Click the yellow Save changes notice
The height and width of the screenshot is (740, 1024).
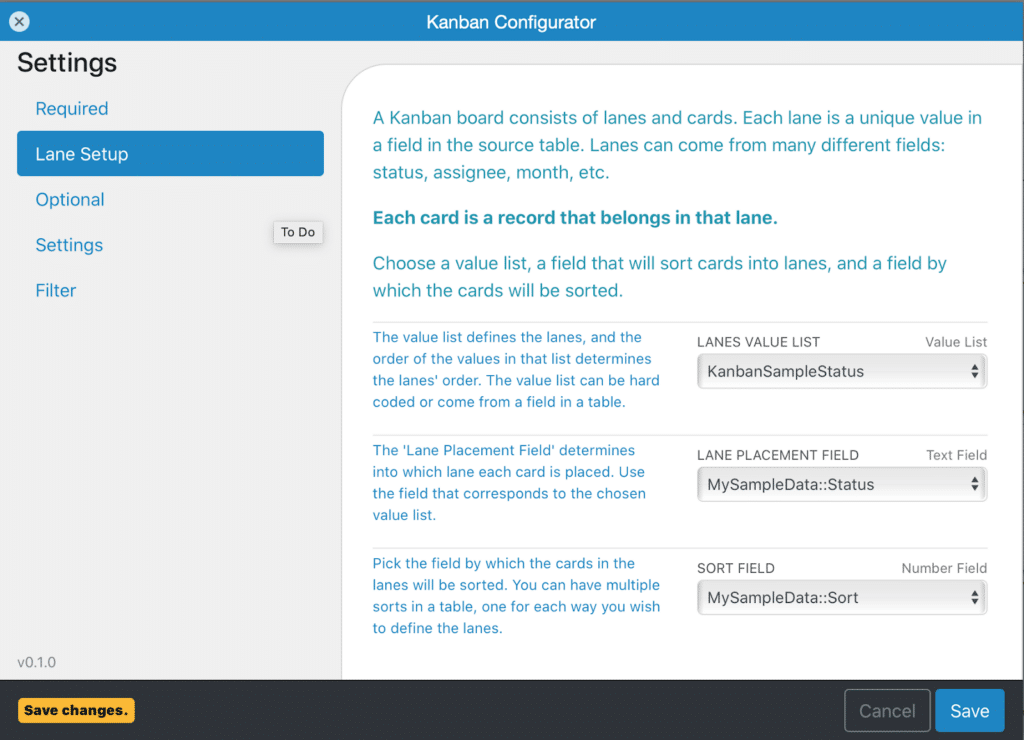pos(76,710)
